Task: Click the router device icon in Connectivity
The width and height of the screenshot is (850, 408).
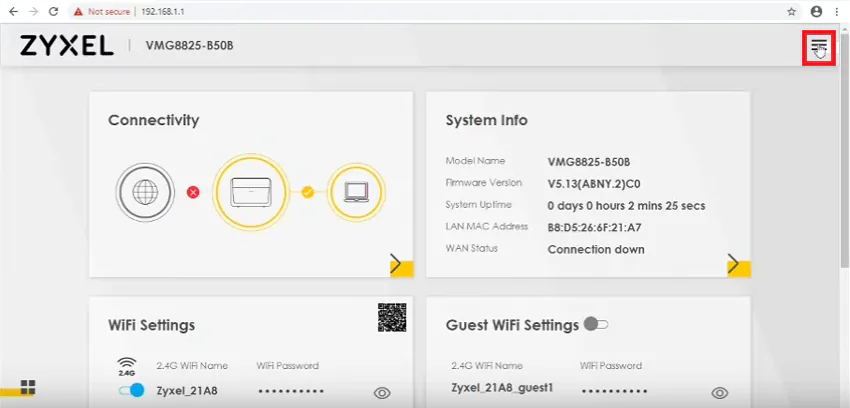Action: [x=250, y=192]
